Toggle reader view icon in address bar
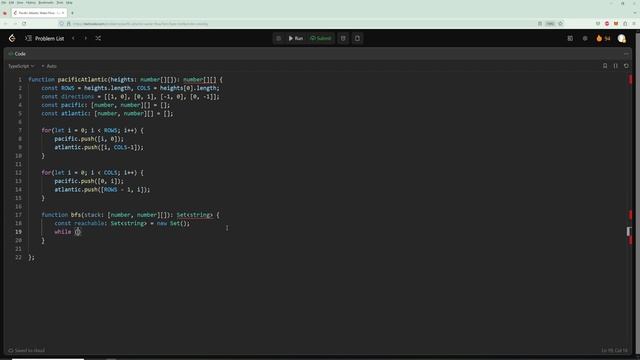 (x=540, y=24)
